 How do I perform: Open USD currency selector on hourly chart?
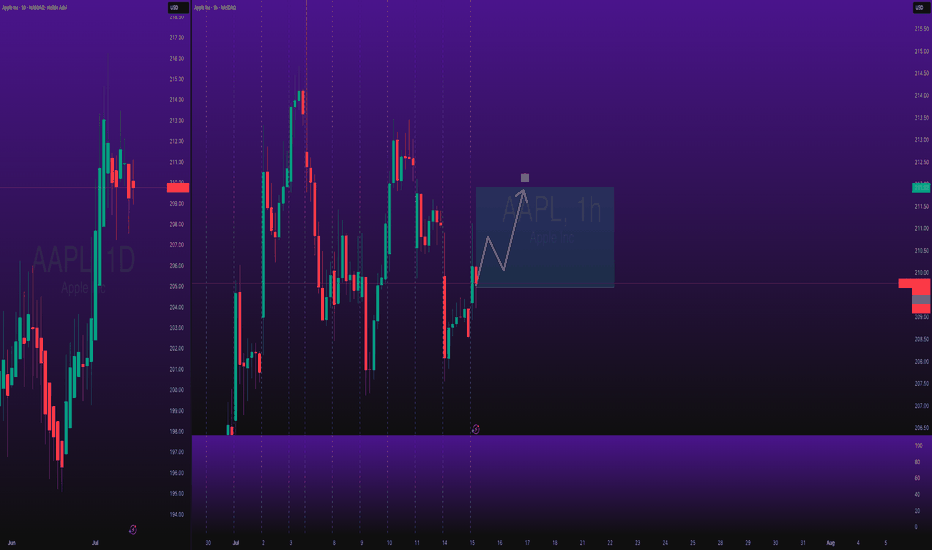coord(922,8)
